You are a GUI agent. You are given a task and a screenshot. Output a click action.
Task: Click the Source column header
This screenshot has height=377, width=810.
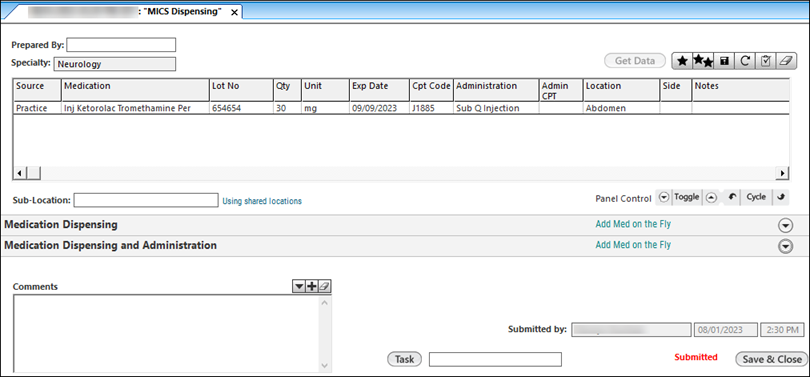(37, 90)
